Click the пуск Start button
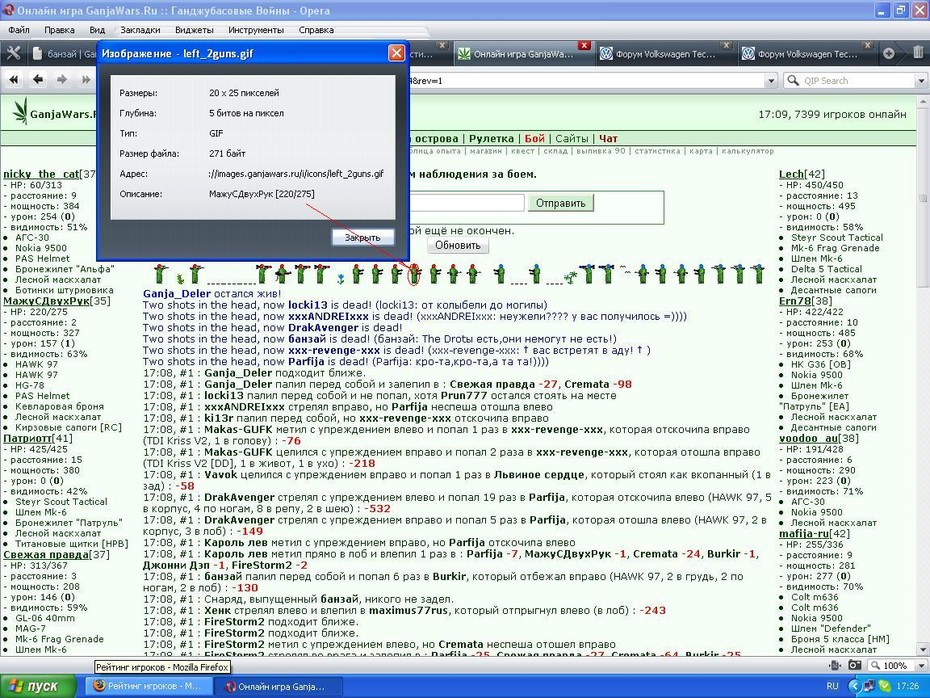Screen dimensions: 930x698 click(38, 686)
